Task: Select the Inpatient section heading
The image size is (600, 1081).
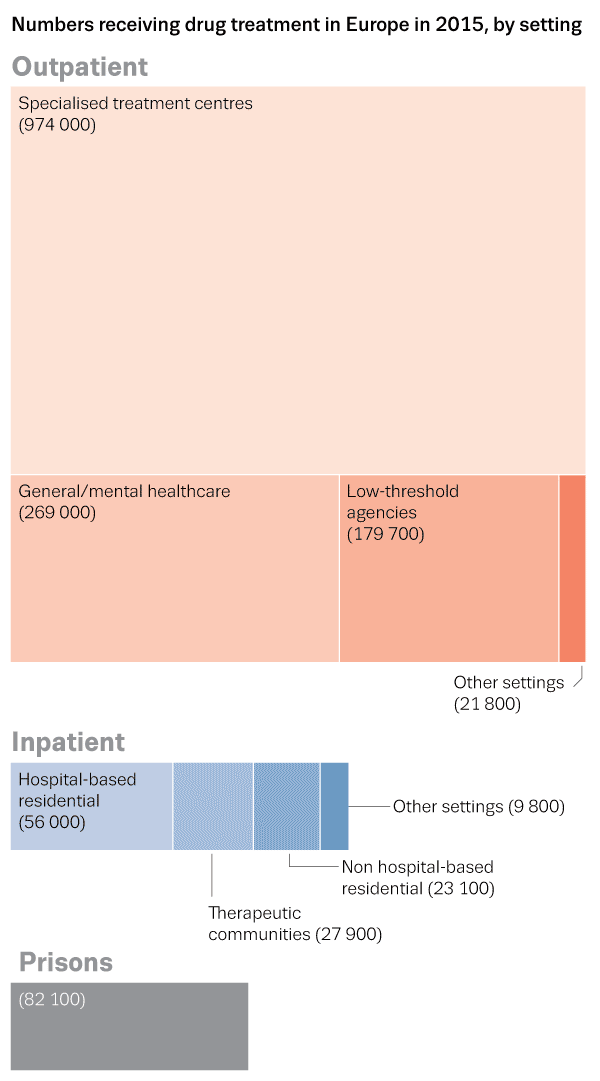Action: tap(68, 742)
